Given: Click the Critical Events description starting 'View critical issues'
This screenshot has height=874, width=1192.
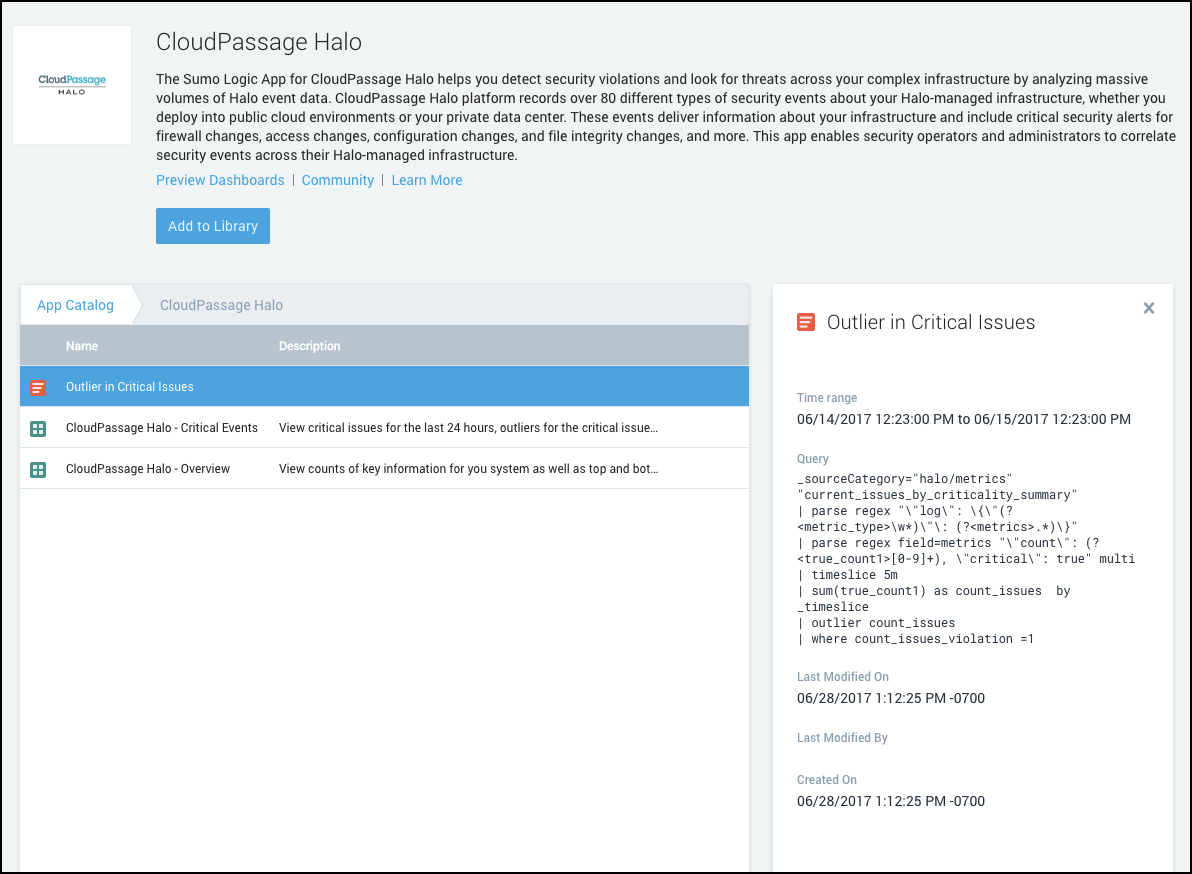Looking at the screenshot, I should click(468, 428).
